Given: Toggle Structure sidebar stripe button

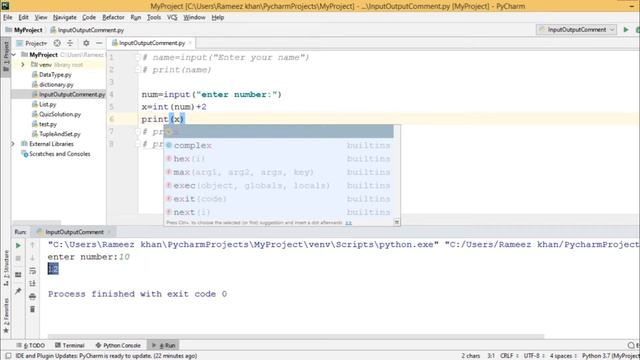Looking at the screenshot, I should [x=6, y=267].
